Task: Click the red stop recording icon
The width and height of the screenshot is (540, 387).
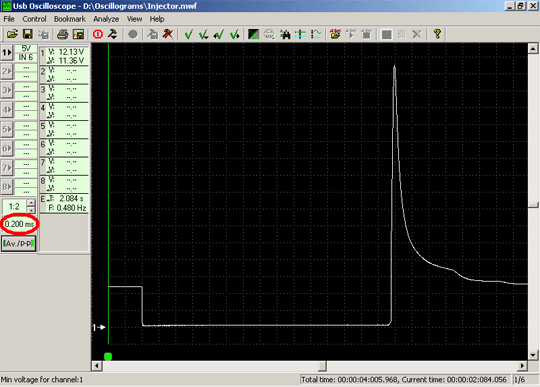Action: click(98, 34)
